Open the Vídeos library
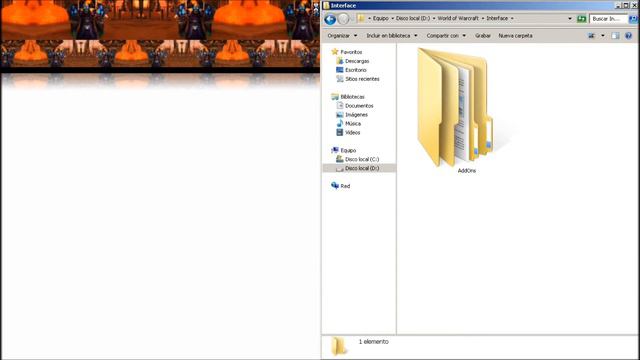 pos(352,133)
